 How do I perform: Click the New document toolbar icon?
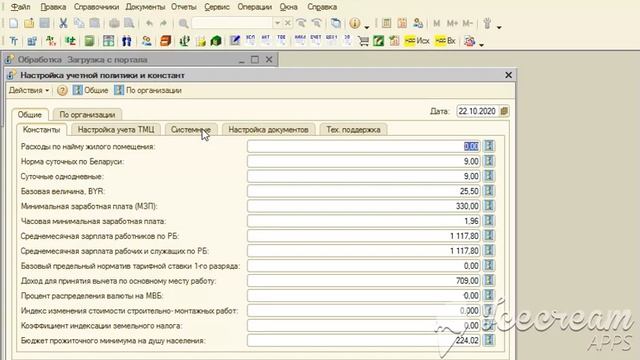[13, 23]
